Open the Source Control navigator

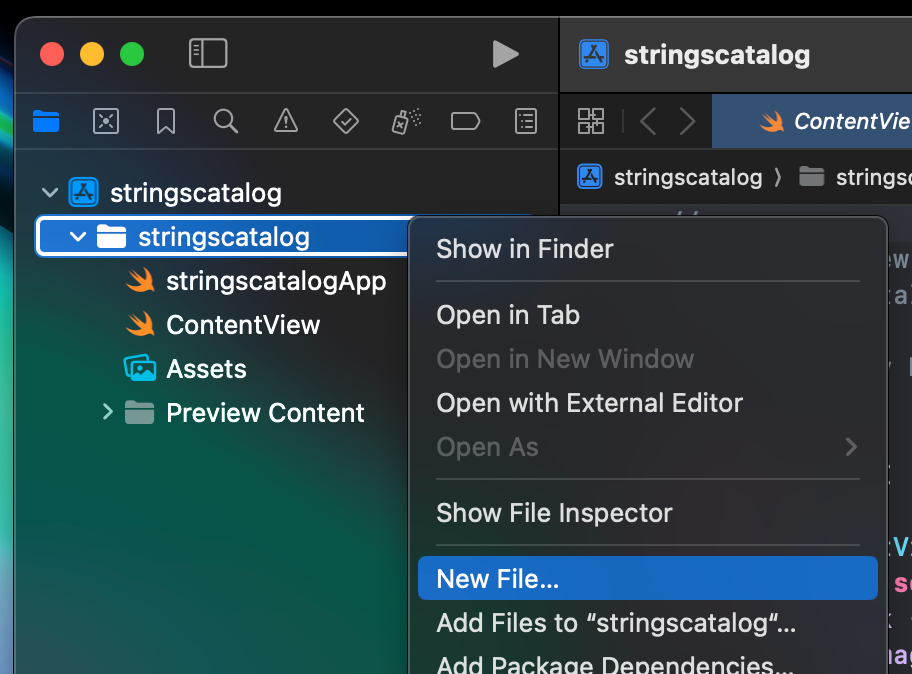(106, 121)
